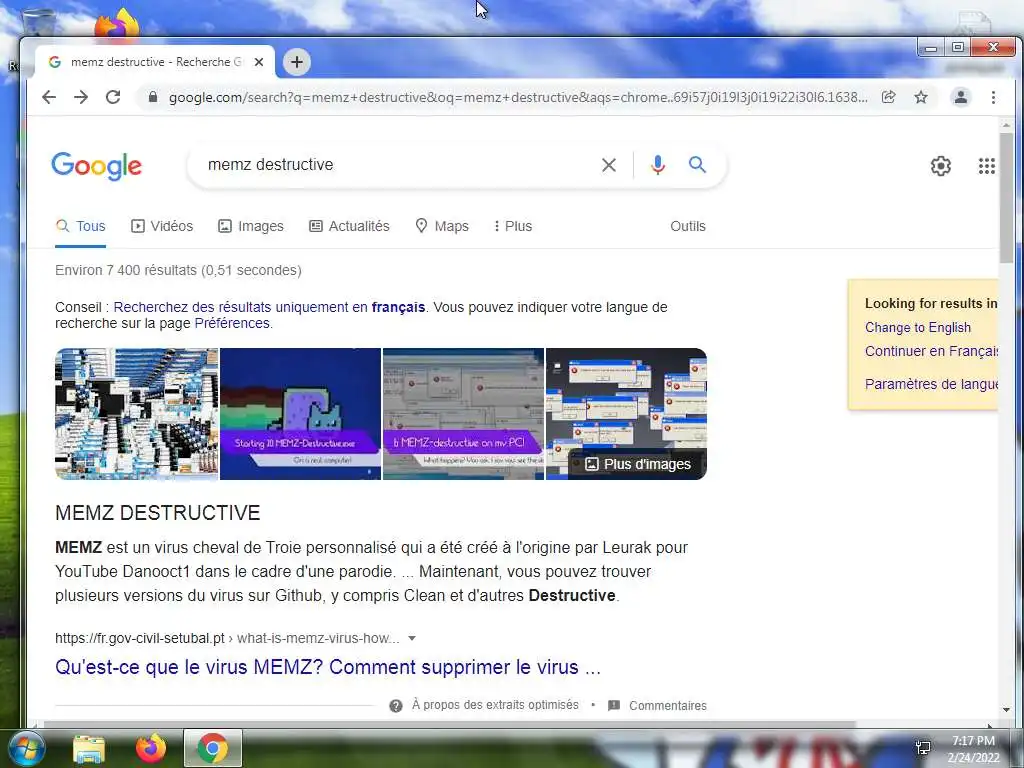Open the Outils search tools
Screen dimensions: 1024x768
click(688, 226)
